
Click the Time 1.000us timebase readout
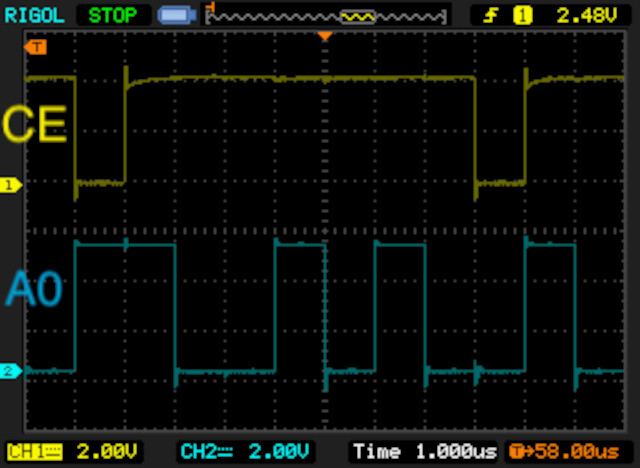pos(425,452)
